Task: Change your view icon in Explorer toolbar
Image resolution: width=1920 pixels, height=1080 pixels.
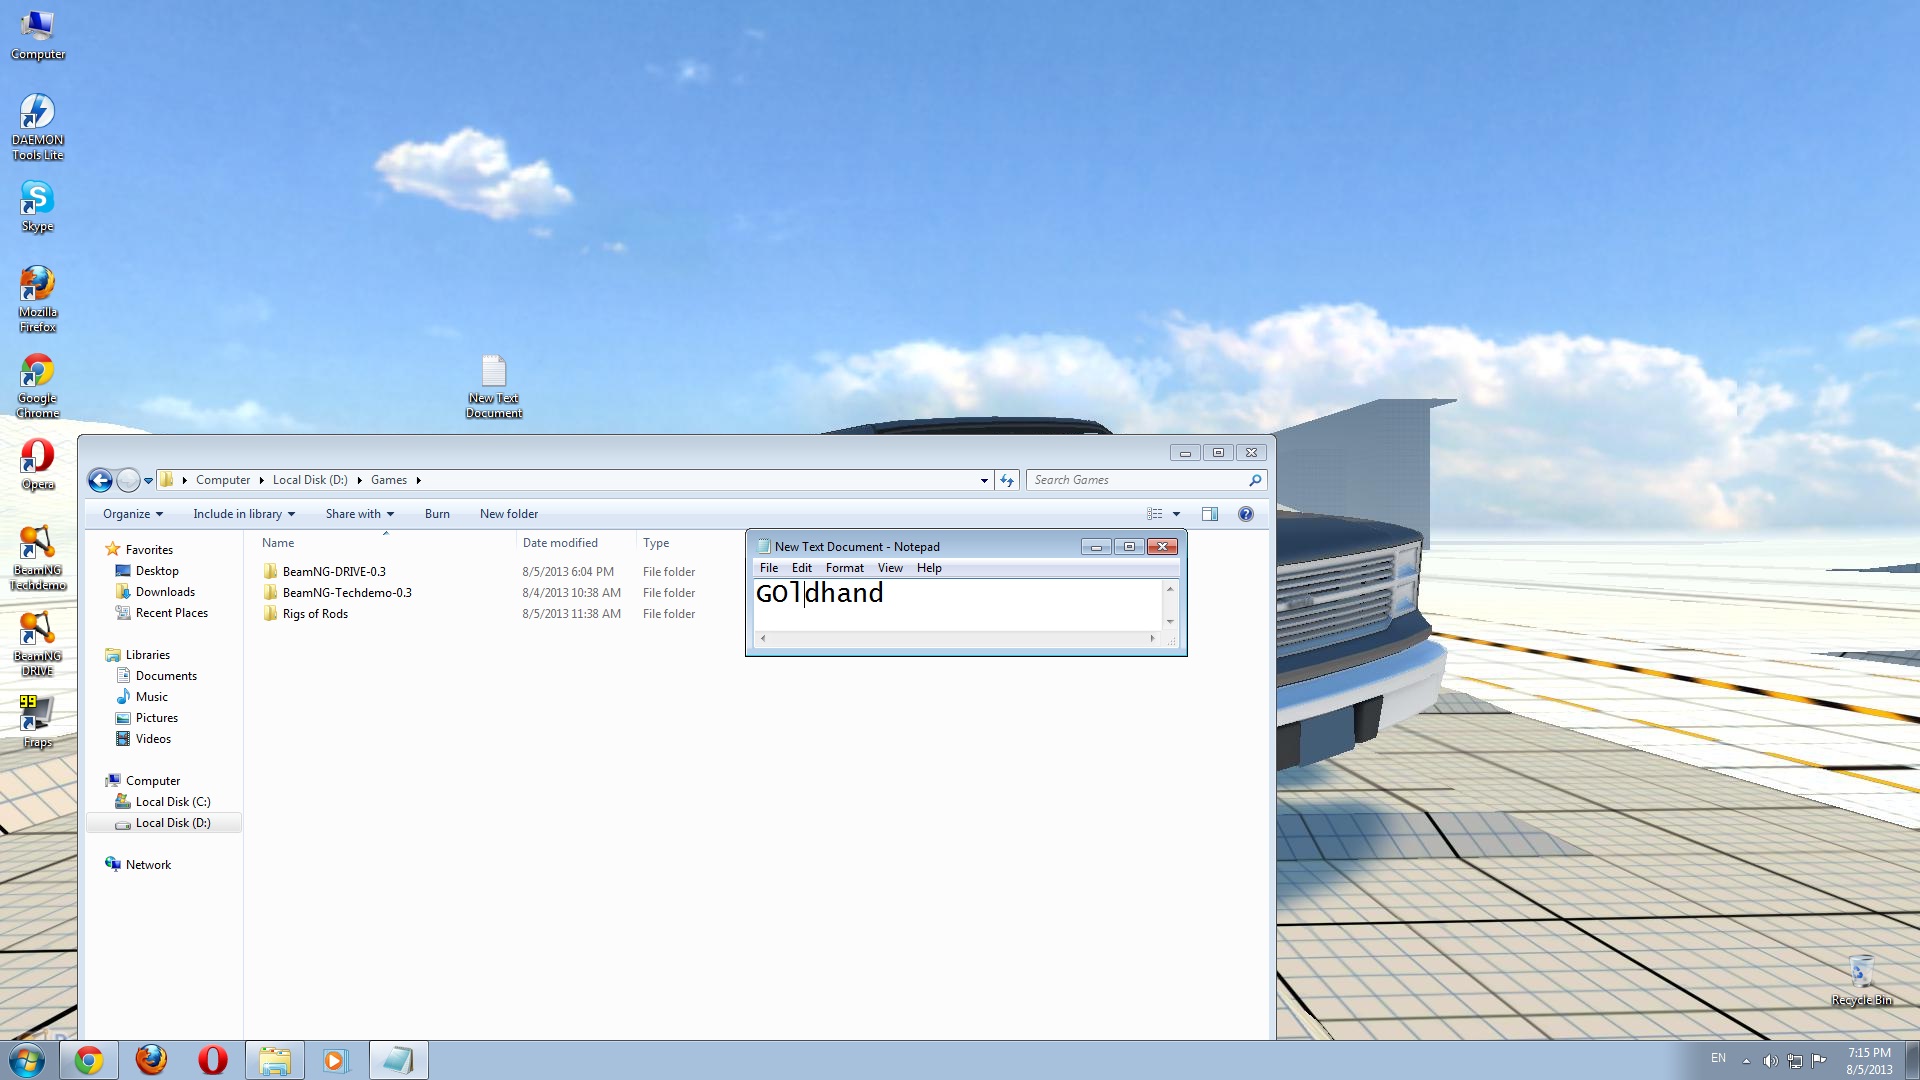Action: coord(1155,514)
